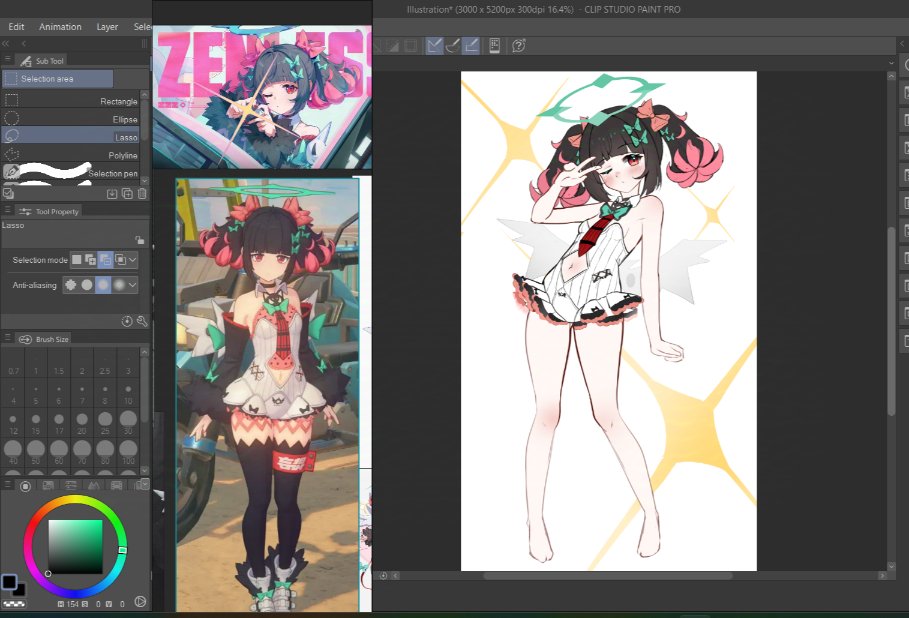
Task: Click the single left chevron in palette dock
Action: pos(24,43)
